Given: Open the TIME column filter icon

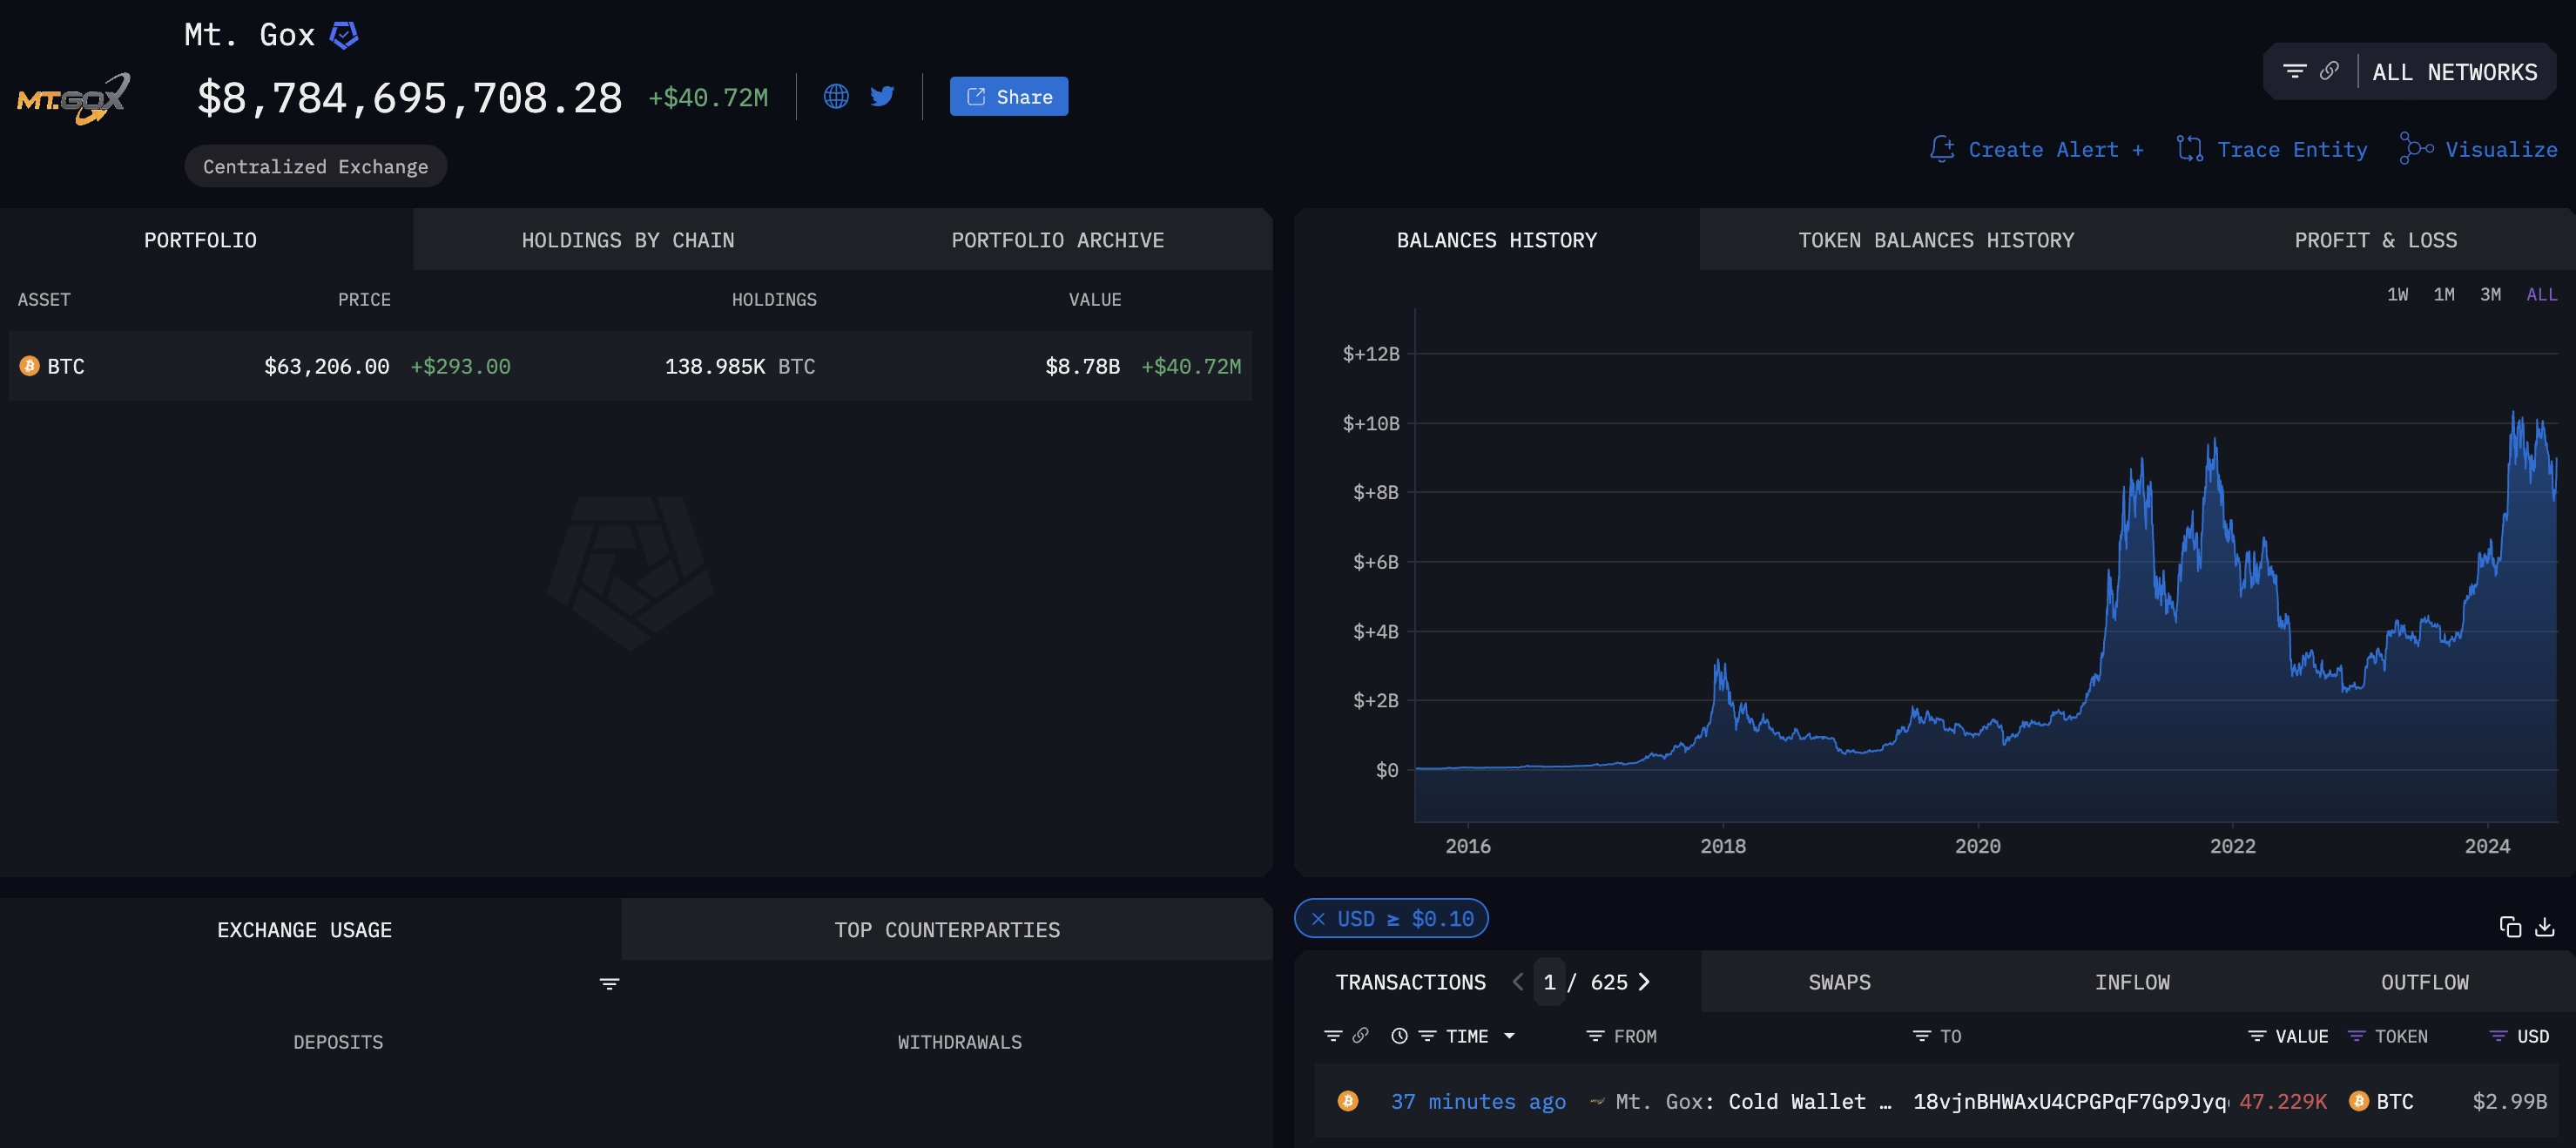Looking at the screenshot, I should (x=1427, y=1036).
